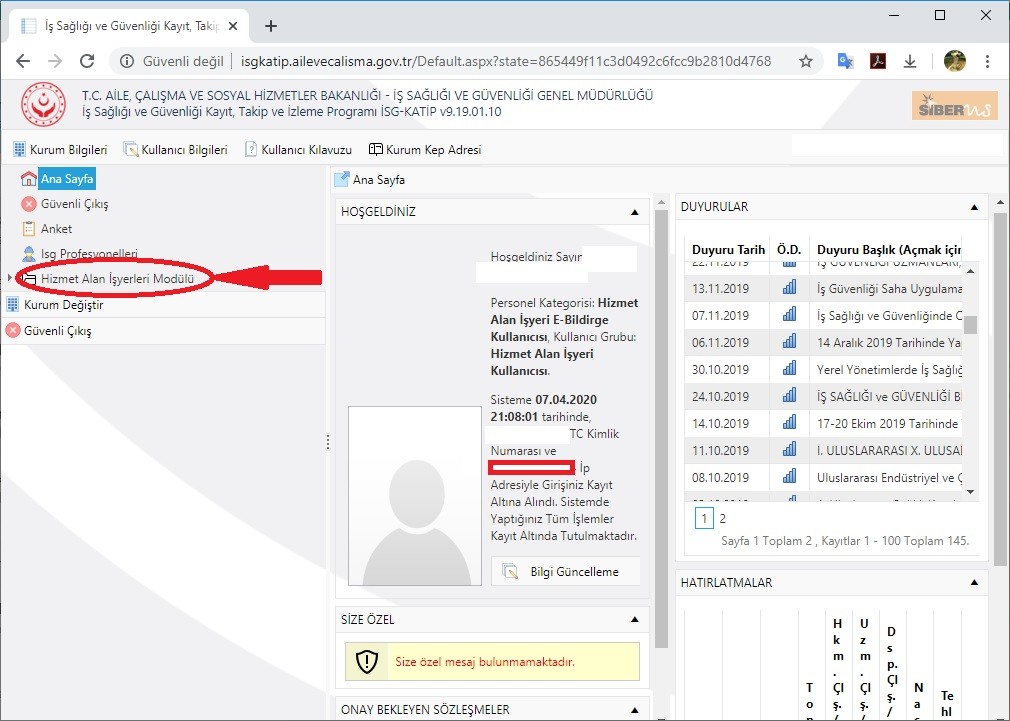Click the user profile photo placeholder

(x=415, y=495)
